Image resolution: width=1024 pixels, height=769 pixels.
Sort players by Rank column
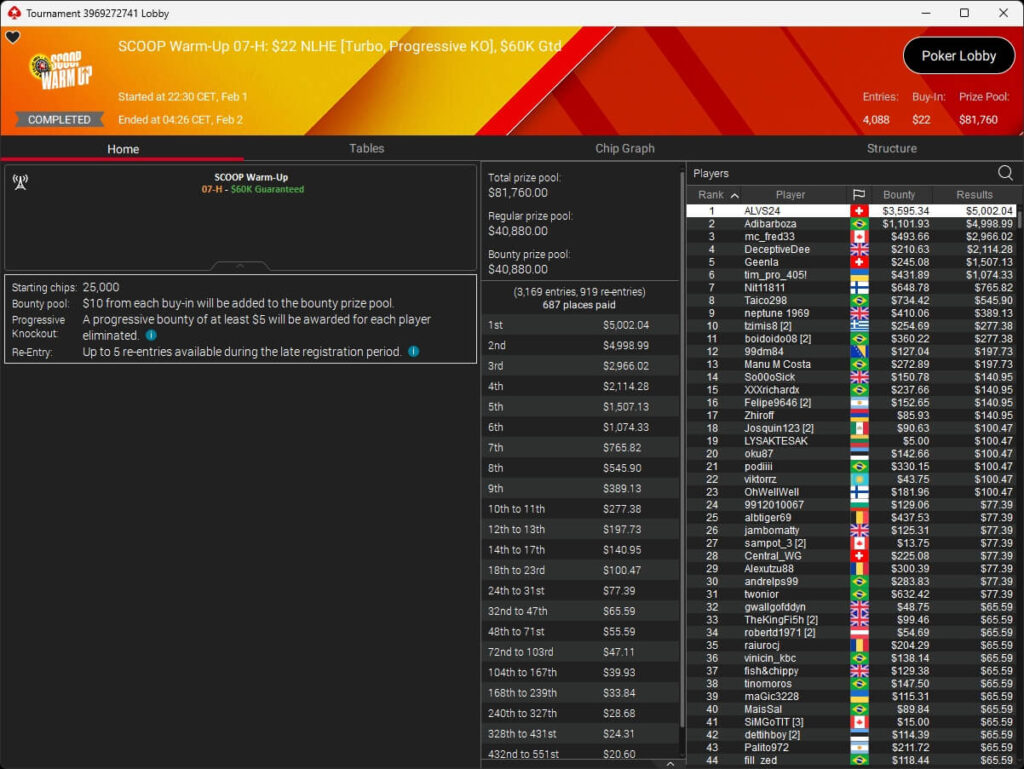pyautogui.click(x=718, y=195)
